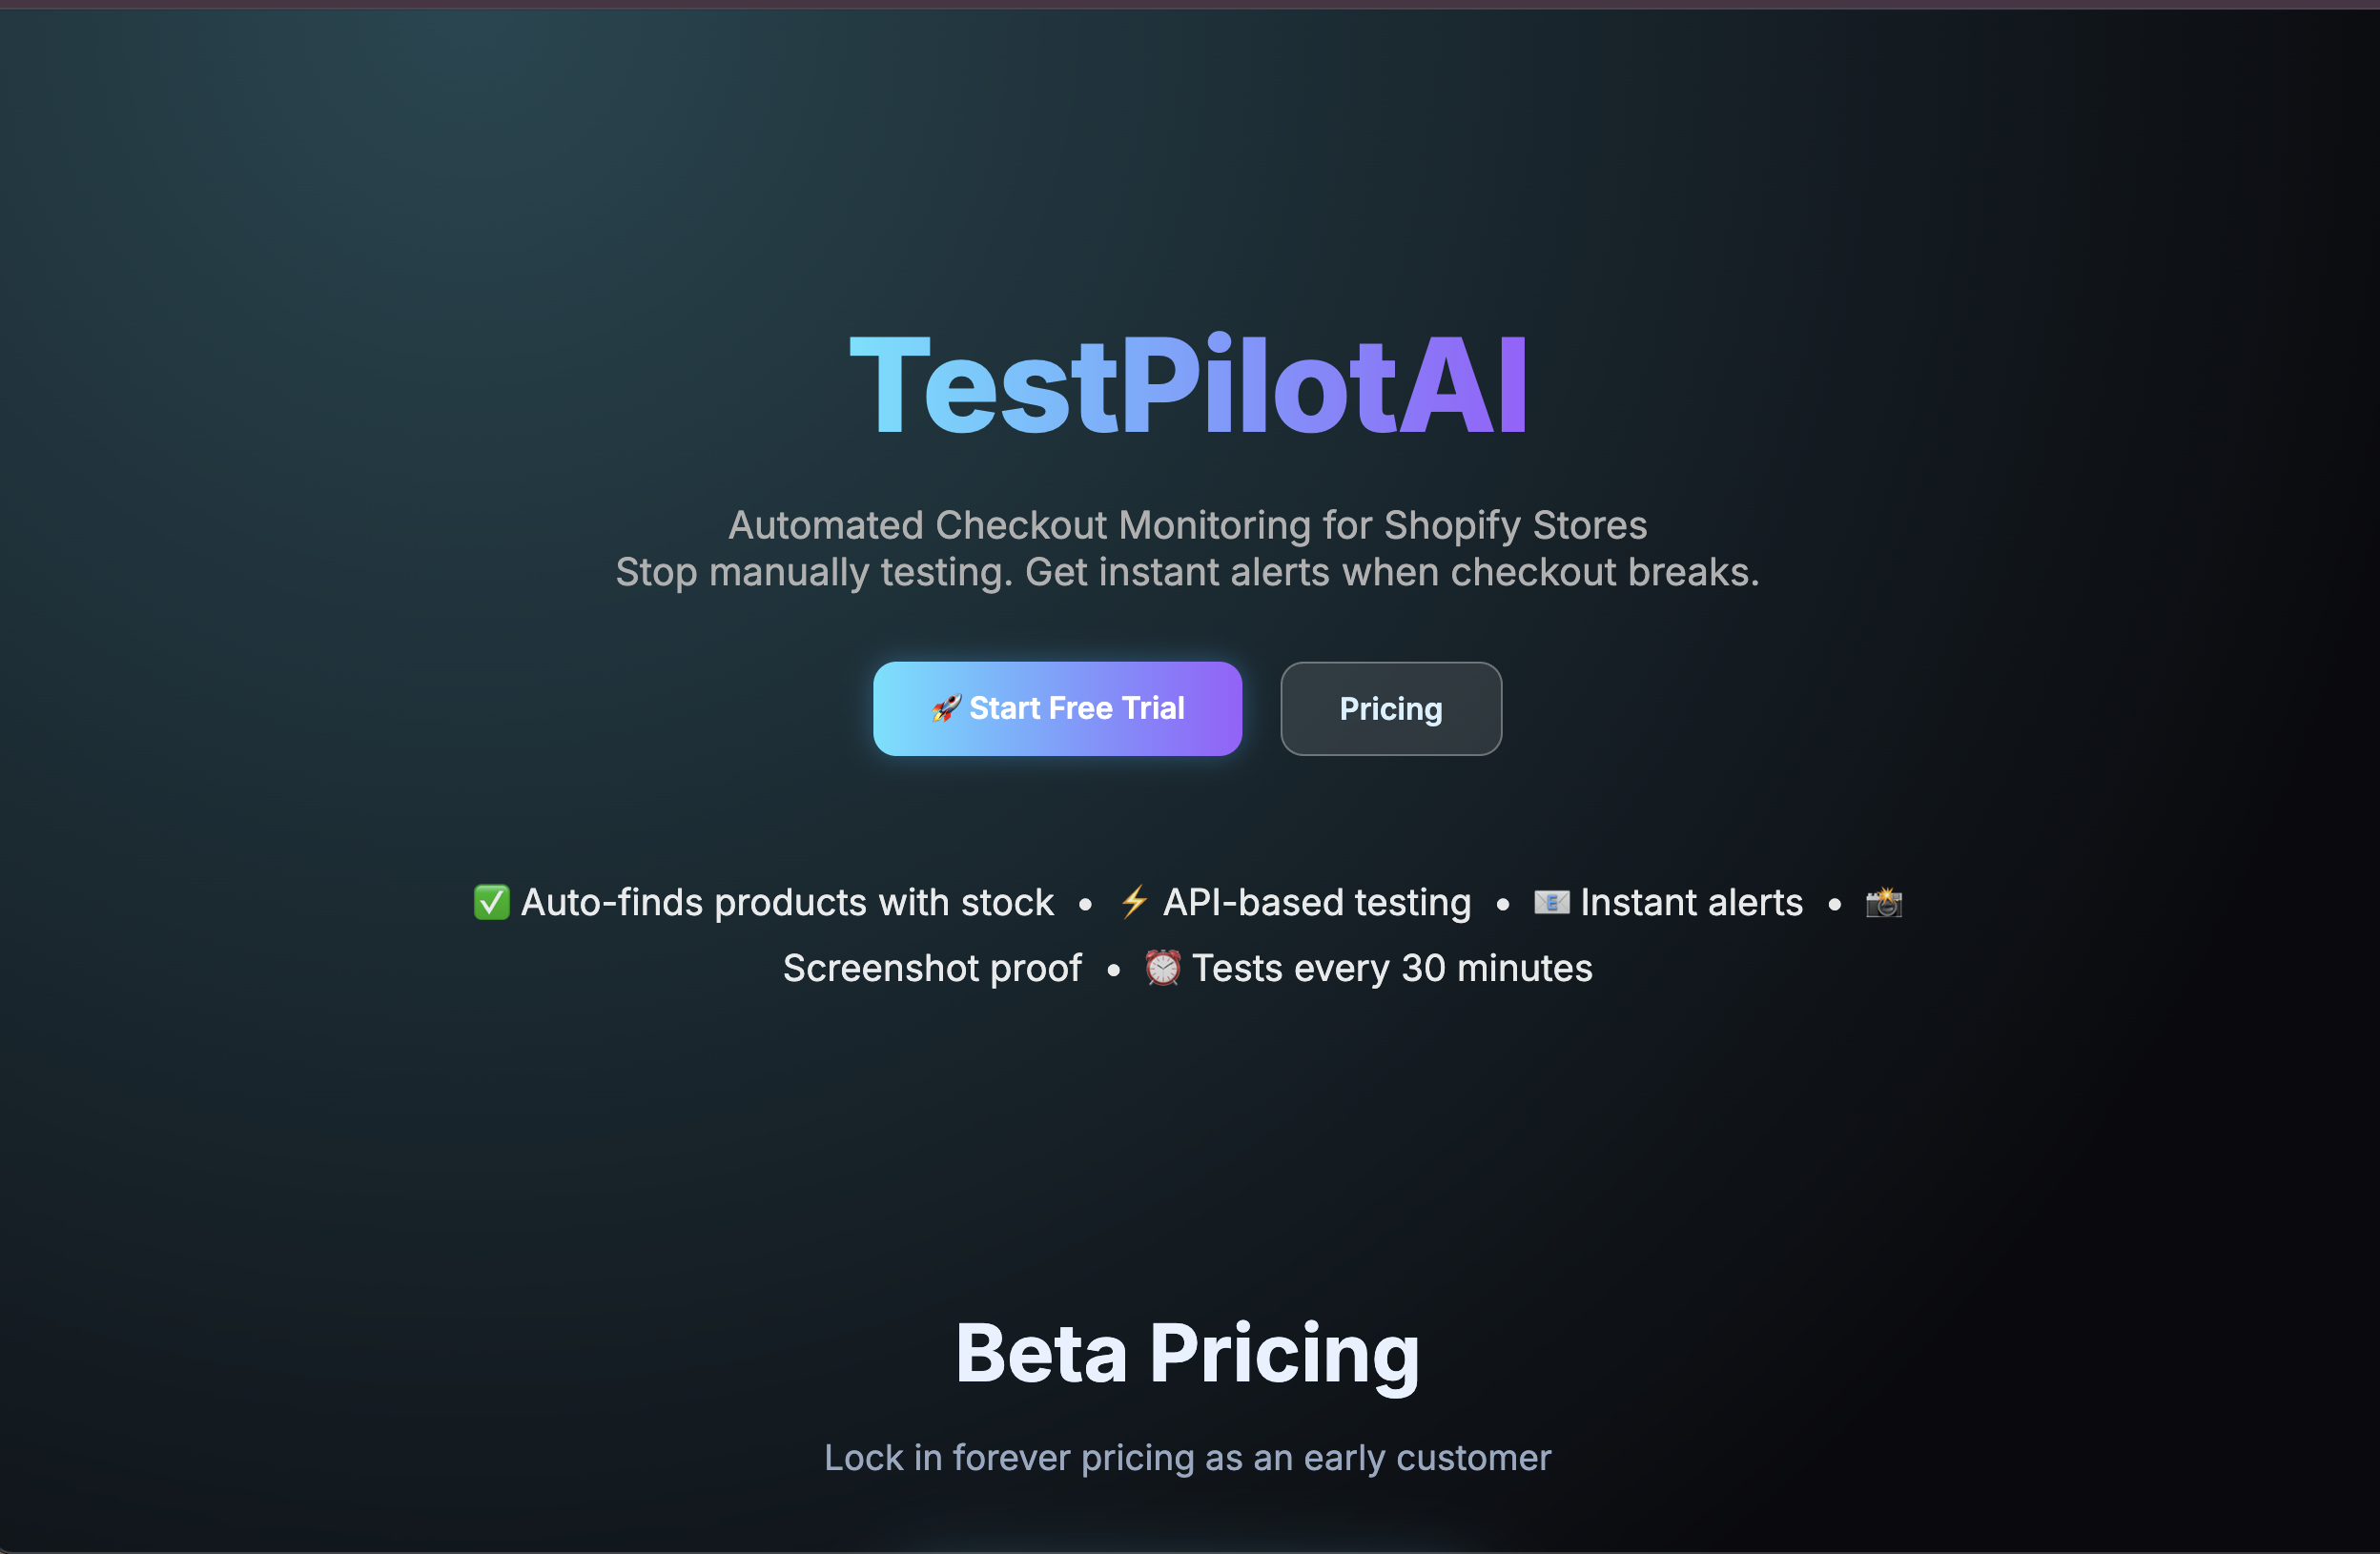Click the tagline about automated checkout monitoring
Screen dimensions: 2380x1554
(x=1187, y=548)
